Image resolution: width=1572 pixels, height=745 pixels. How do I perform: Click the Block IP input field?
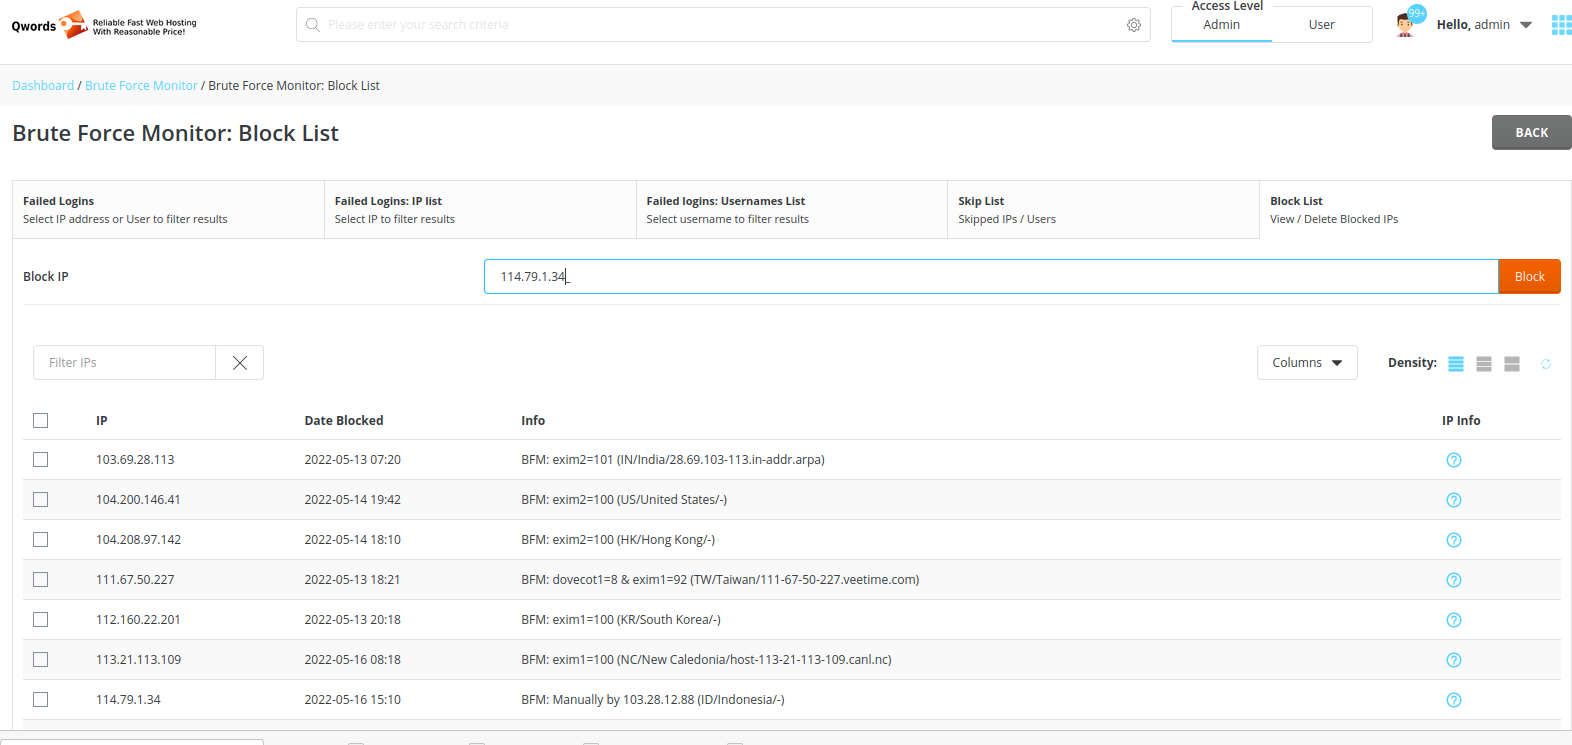(x=991, y=277)
